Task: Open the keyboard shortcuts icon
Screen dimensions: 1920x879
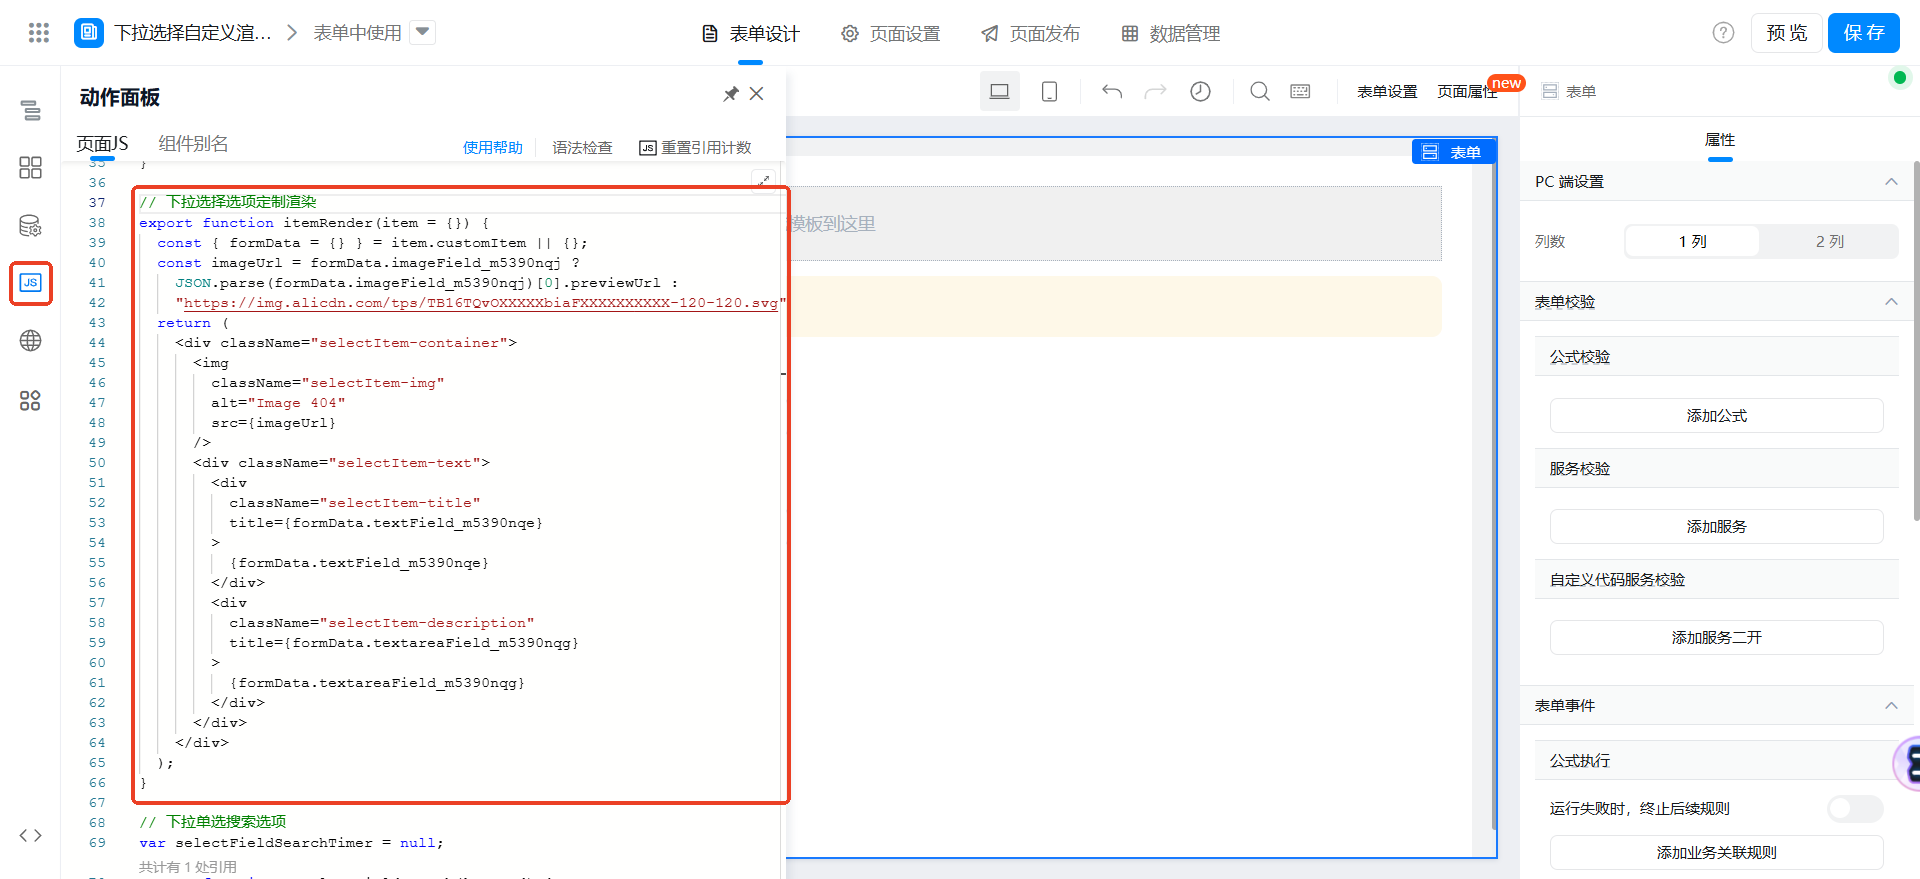Action: [x=1300, y=91]
